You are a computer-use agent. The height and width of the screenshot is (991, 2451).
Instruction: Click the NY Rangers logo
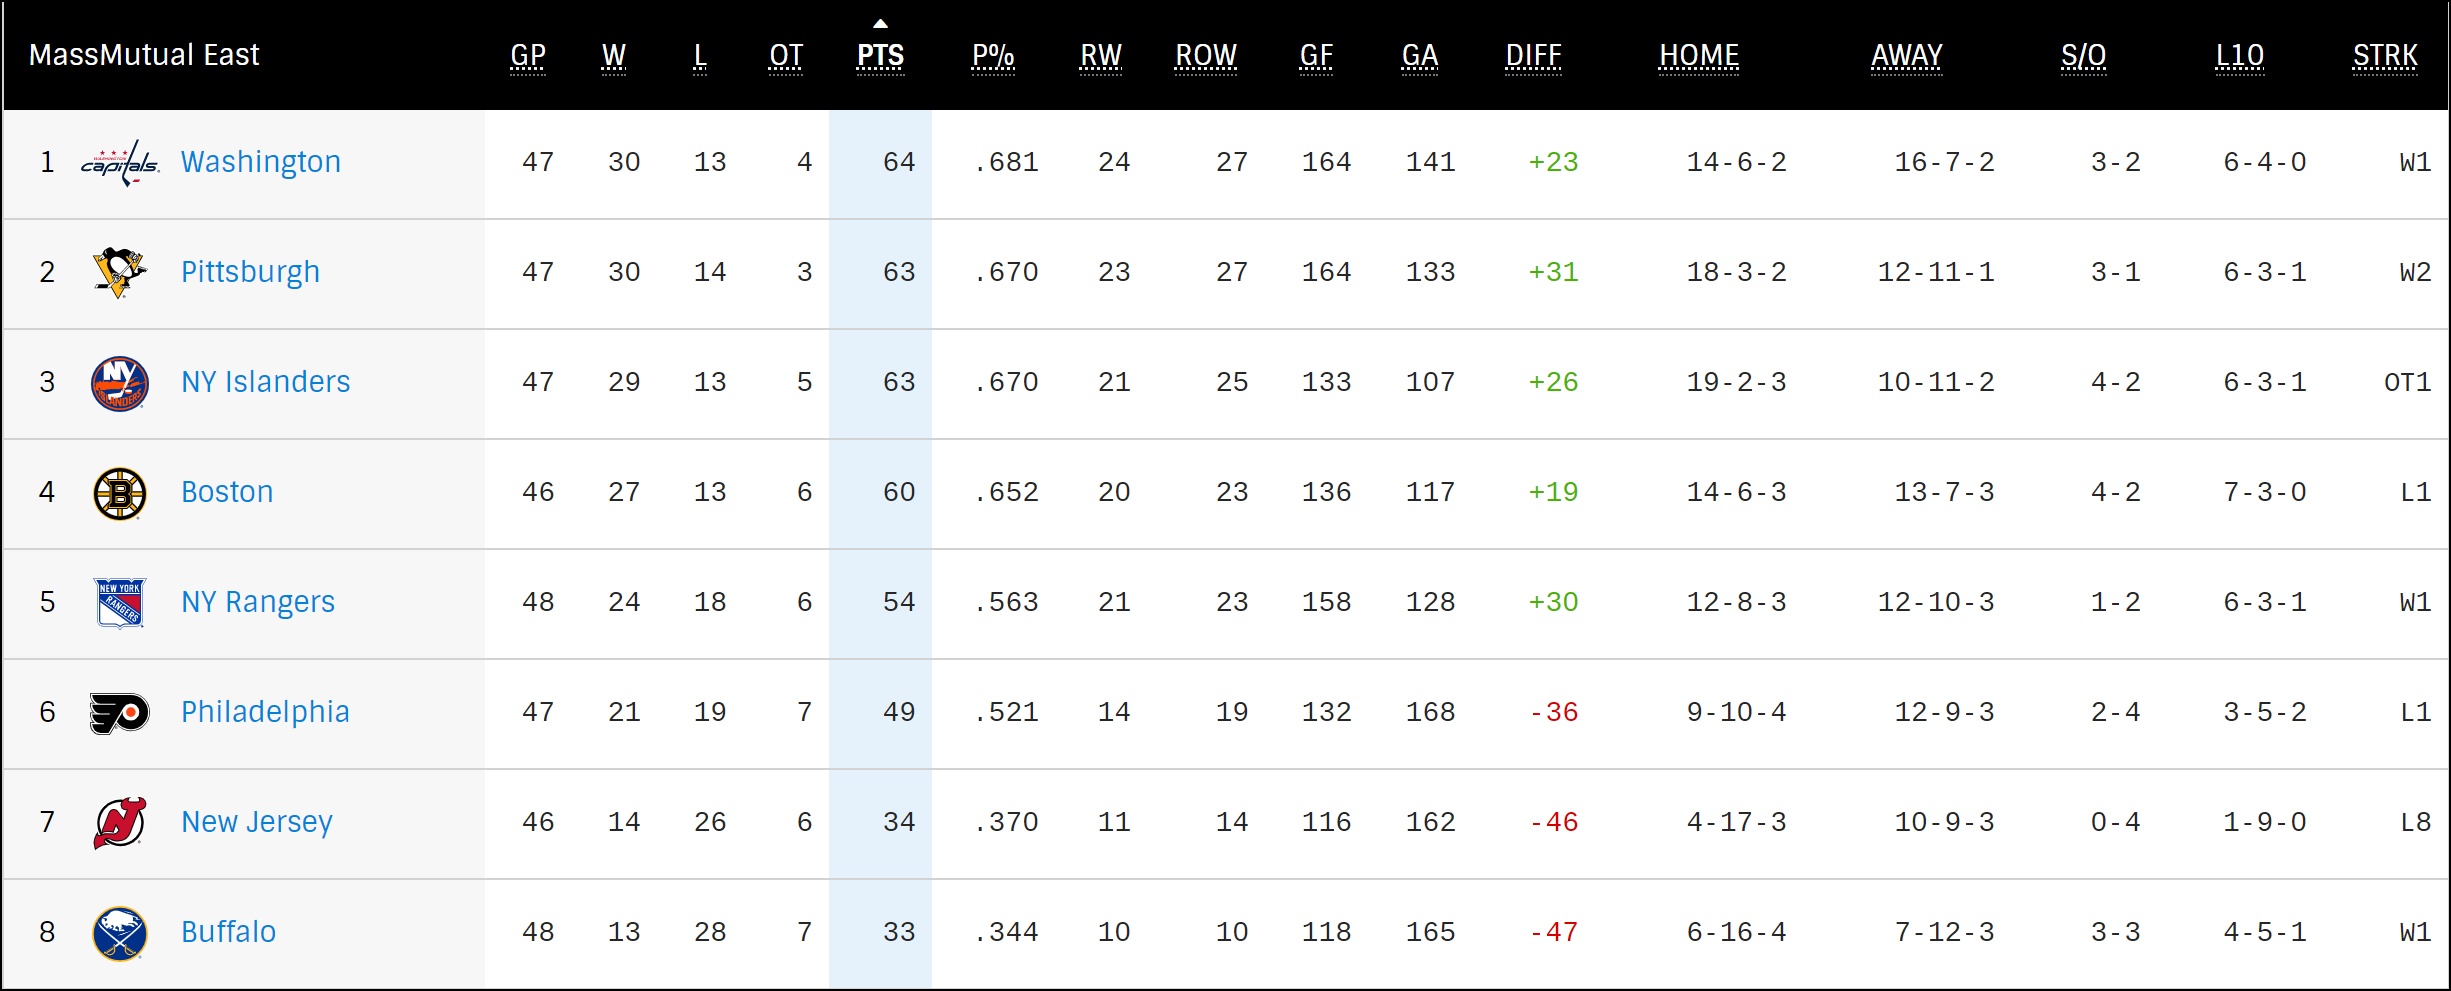120,603
